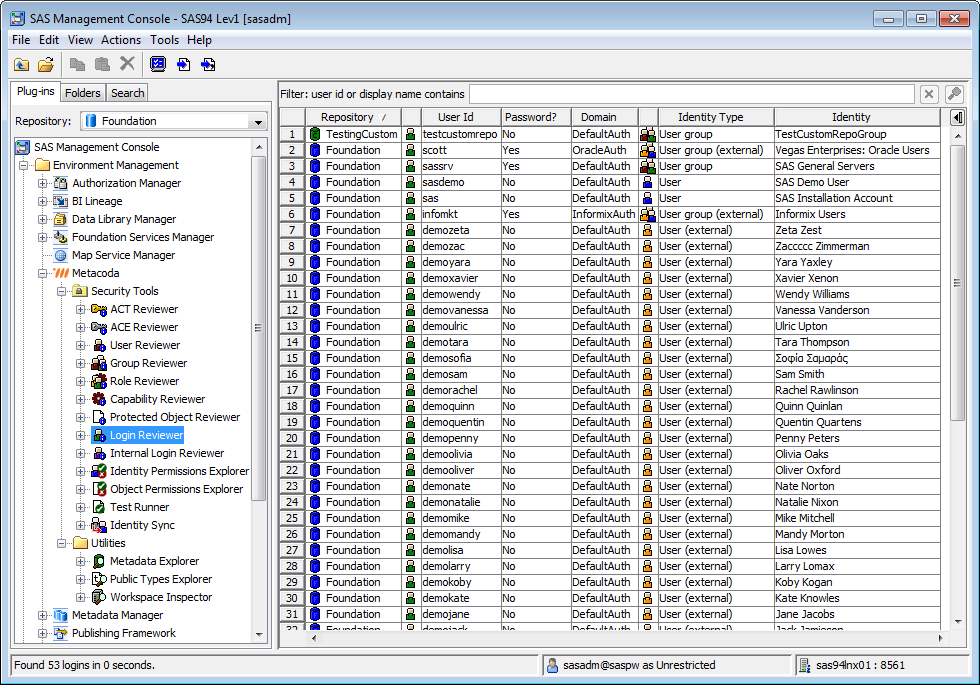Screen dimensions: 980x685
Task: Click the table horizontal scroll right arrow
Action: 940,638
